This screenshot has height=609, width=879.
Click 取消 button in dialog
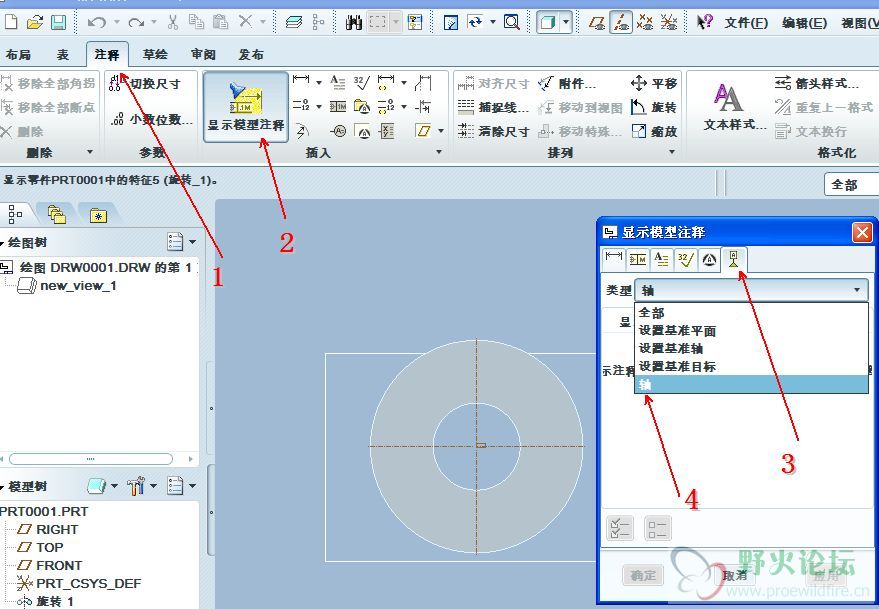(734, 575)
